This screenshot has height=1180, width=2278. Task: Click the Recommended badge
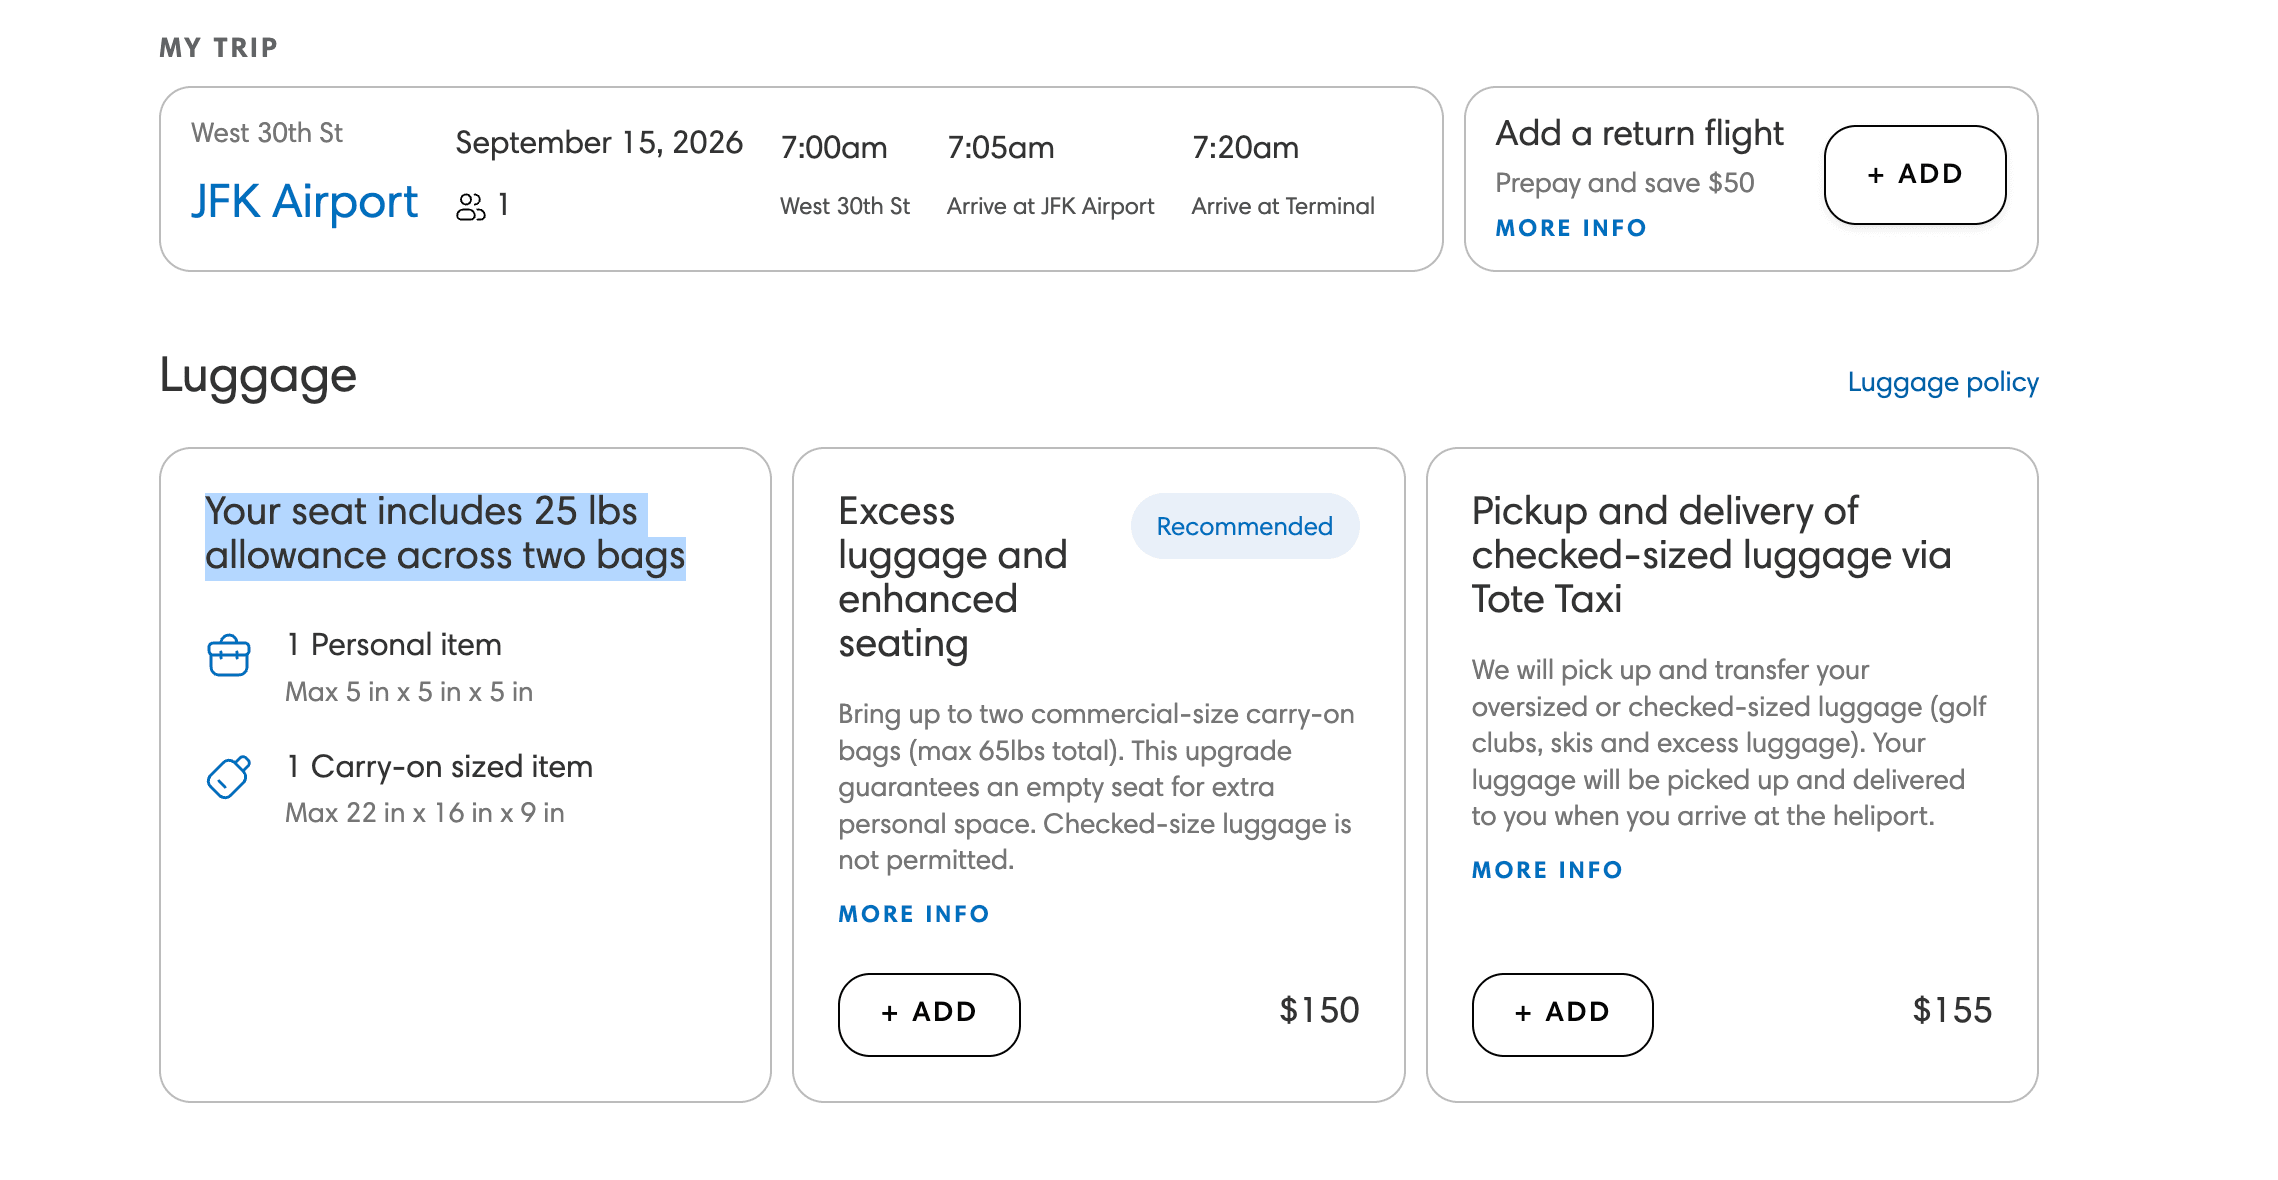pos(1245,526)
